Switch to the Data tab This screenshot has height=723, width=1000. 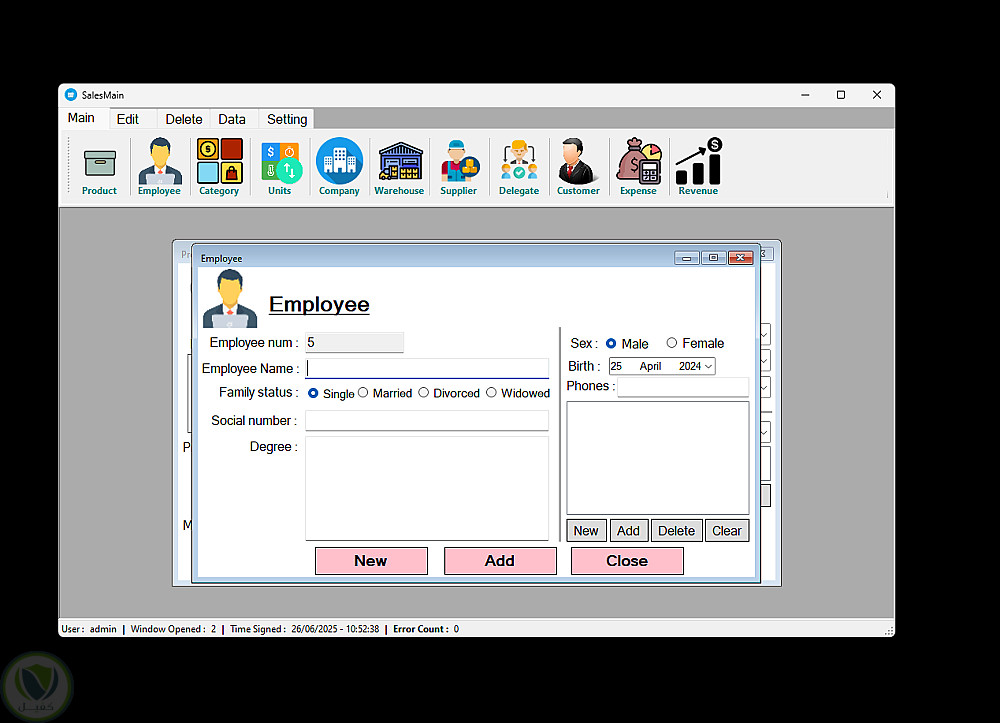232,119
